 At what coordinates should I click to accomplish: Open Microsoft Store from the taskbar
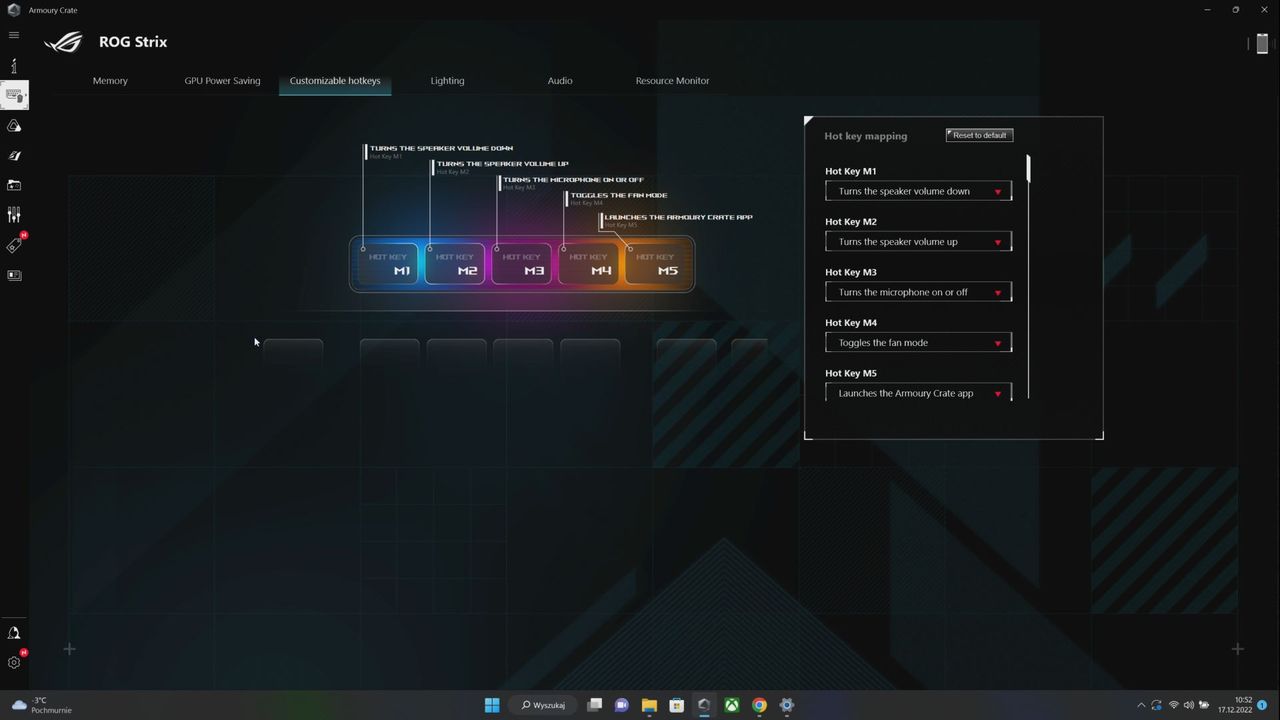click(676, 705)
